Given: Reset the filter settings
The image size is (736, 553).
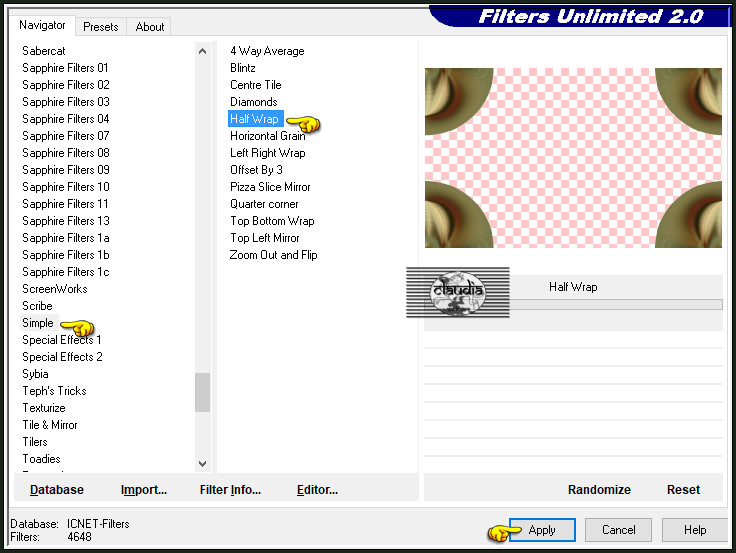Looking at the screenshot, I should tap(683, 490).
